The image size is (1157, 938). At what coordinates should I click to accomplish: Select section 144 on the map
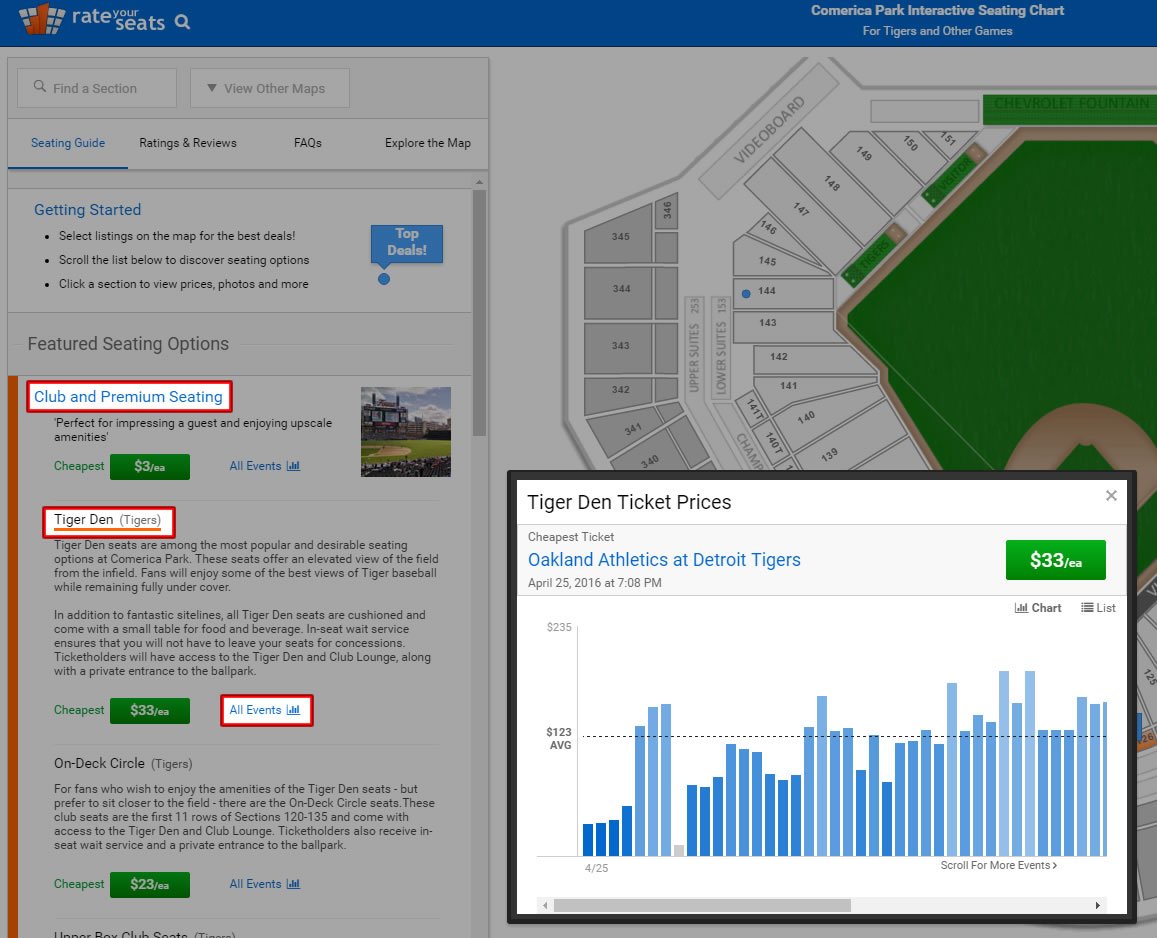pos(783,293)
